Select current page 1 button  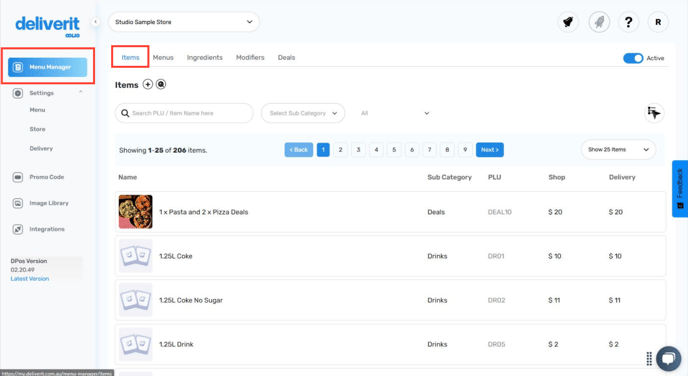(x=323, y=150)
